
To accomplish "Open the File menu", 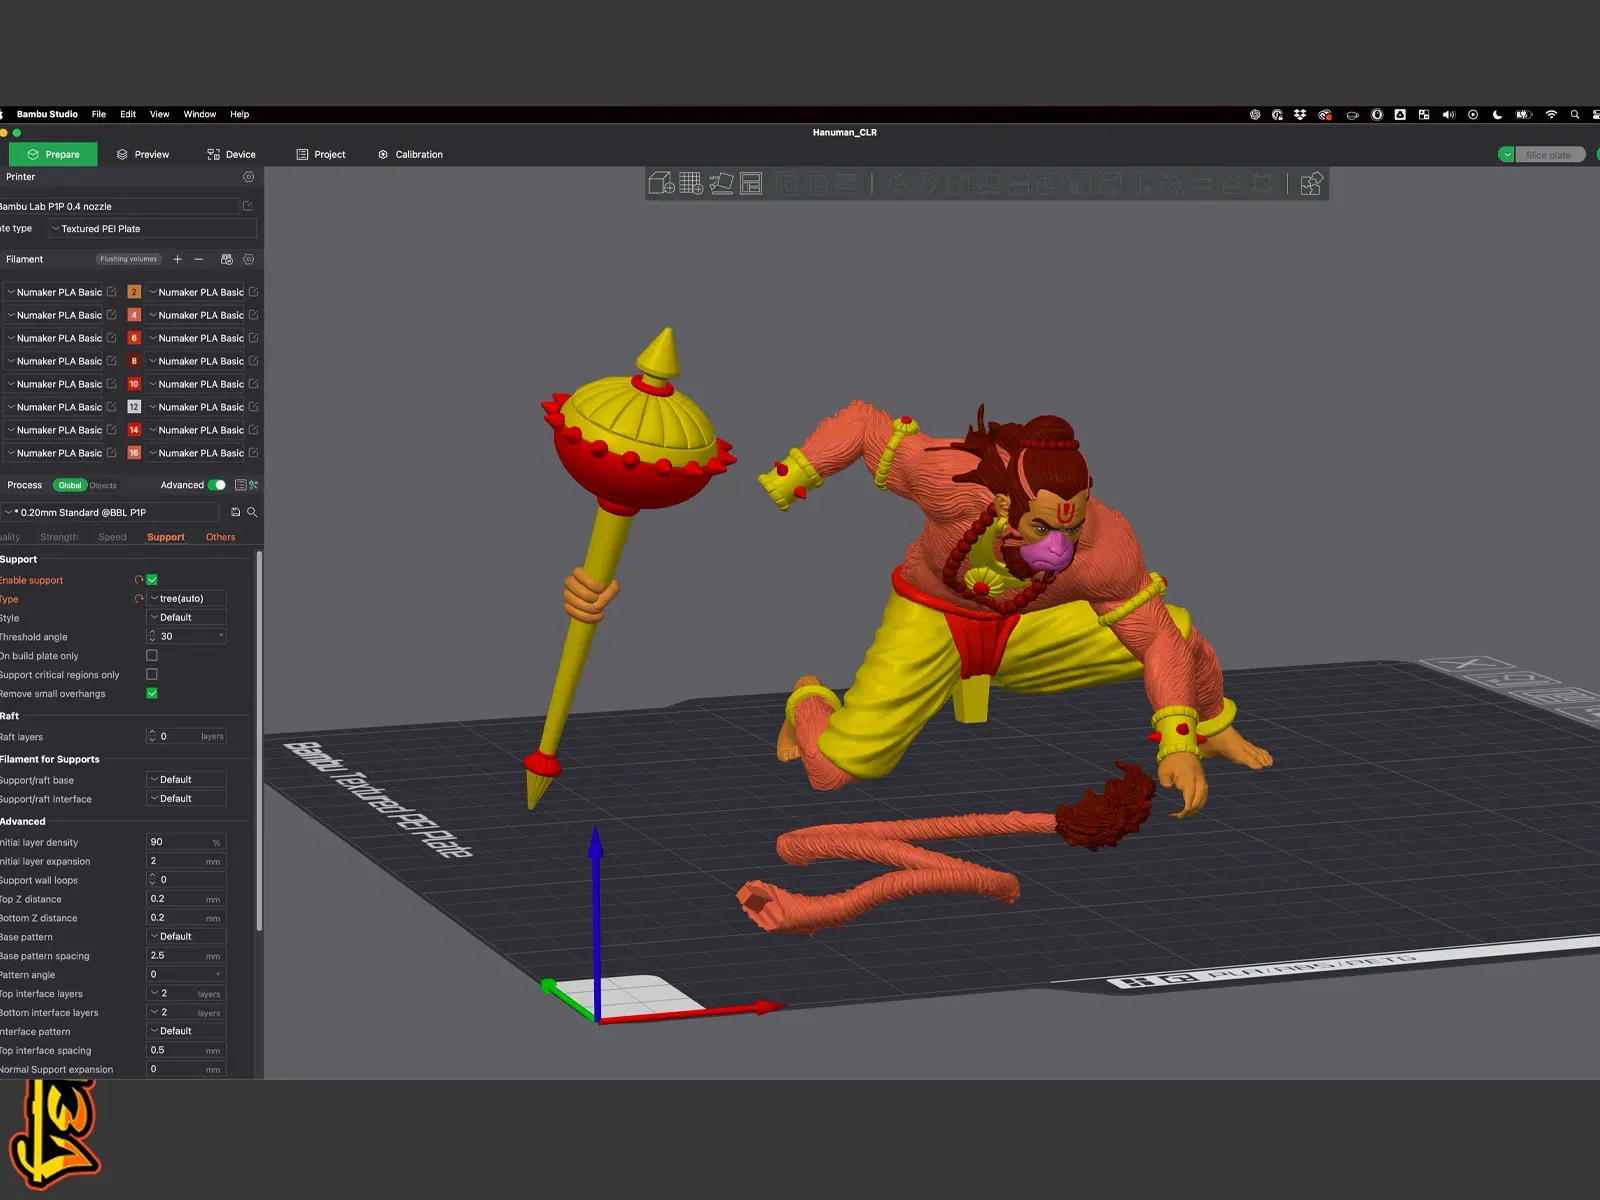I will [x=99, y=114].
